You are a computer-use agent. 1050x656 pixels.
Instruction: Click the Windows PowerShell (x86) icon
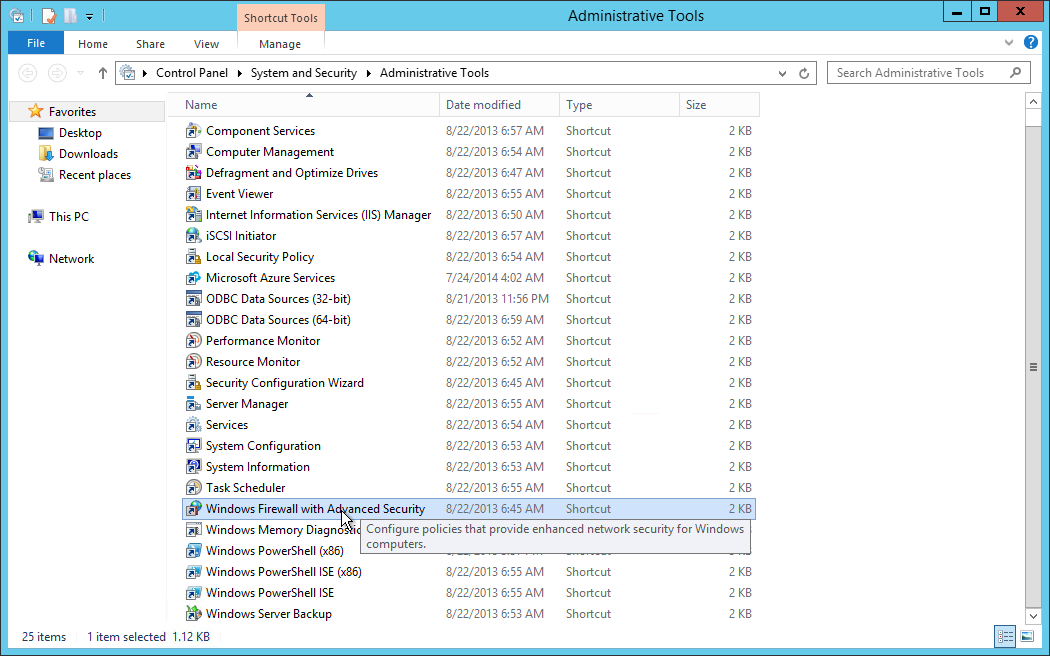(x=194, y=551)
